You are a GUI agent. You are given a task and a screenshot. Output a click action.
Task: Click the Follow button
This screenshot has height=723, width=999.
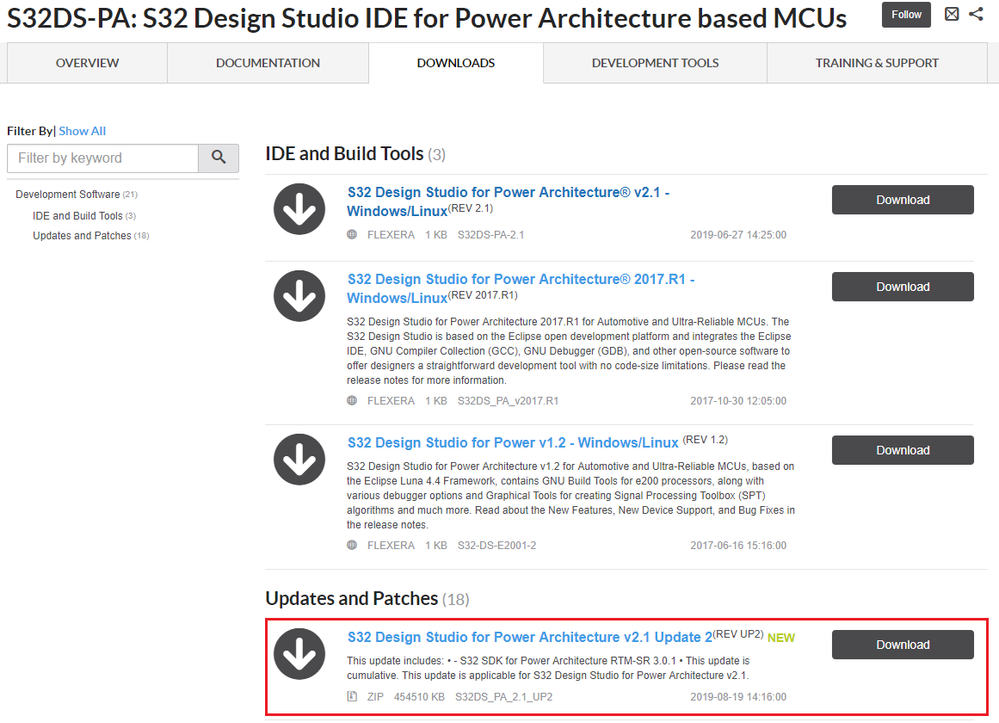[906, 15]
